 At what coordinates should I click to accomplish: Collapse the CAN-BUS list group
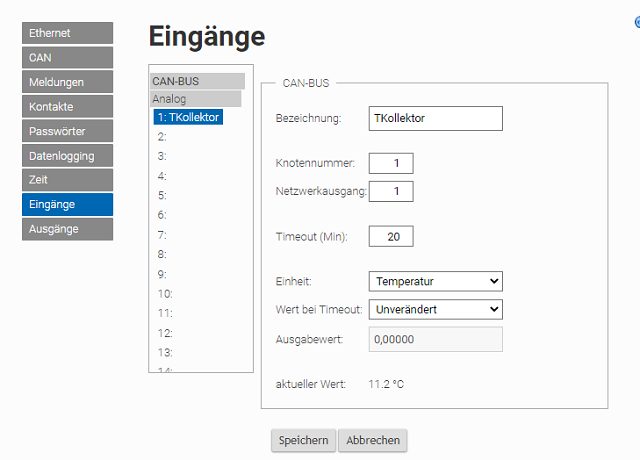(x=198, y=81)
